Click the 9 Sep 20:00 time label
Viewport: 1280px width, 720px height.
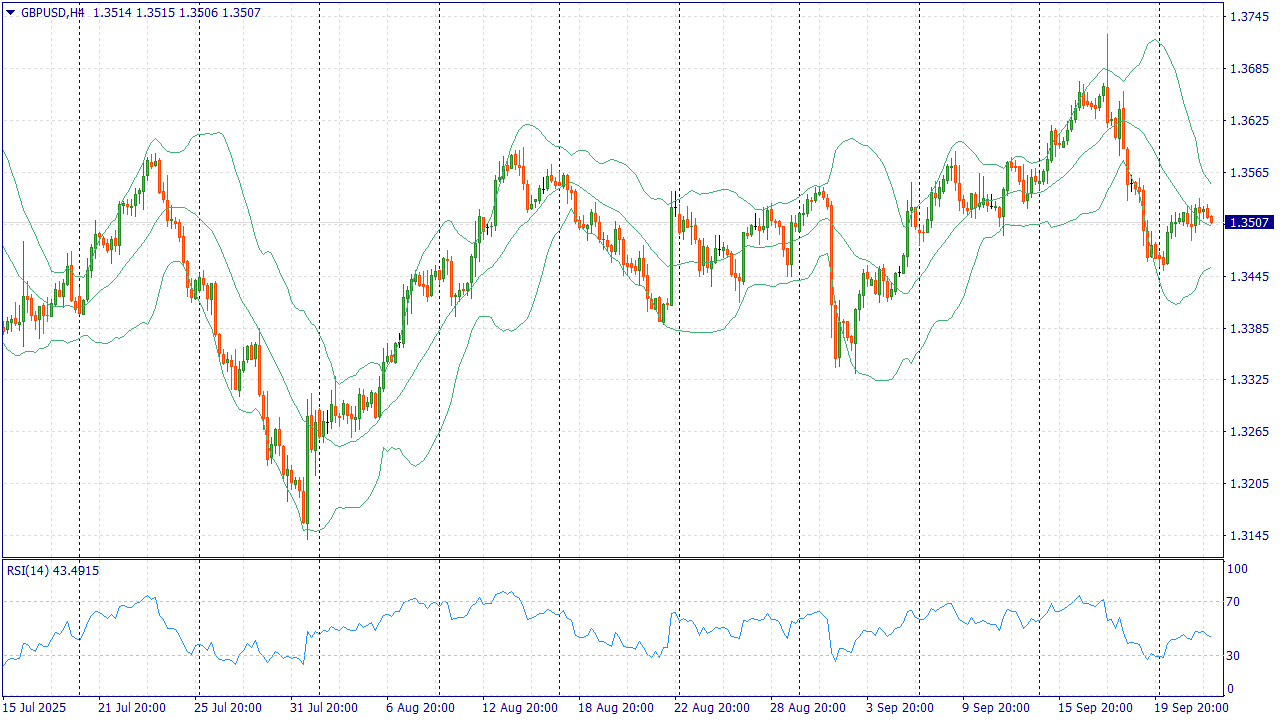(996, 708)
